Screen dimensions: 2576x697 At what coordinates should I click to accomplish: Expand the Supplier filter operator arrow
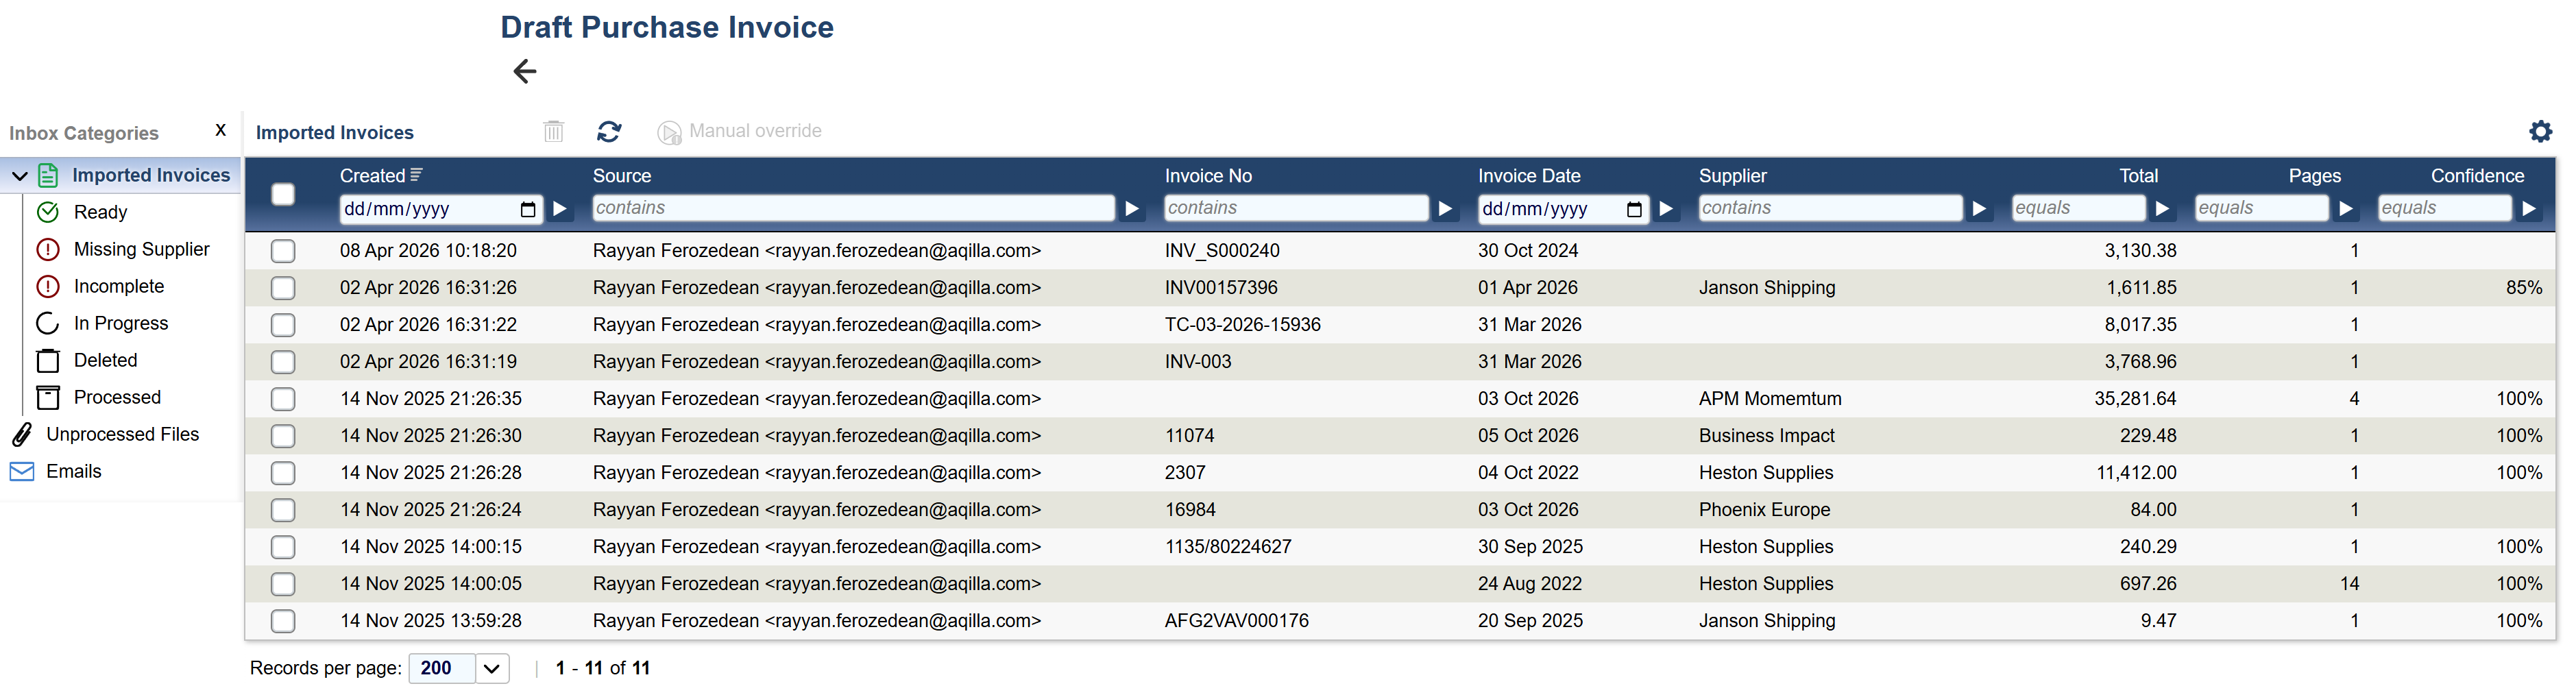(1979, 209)
